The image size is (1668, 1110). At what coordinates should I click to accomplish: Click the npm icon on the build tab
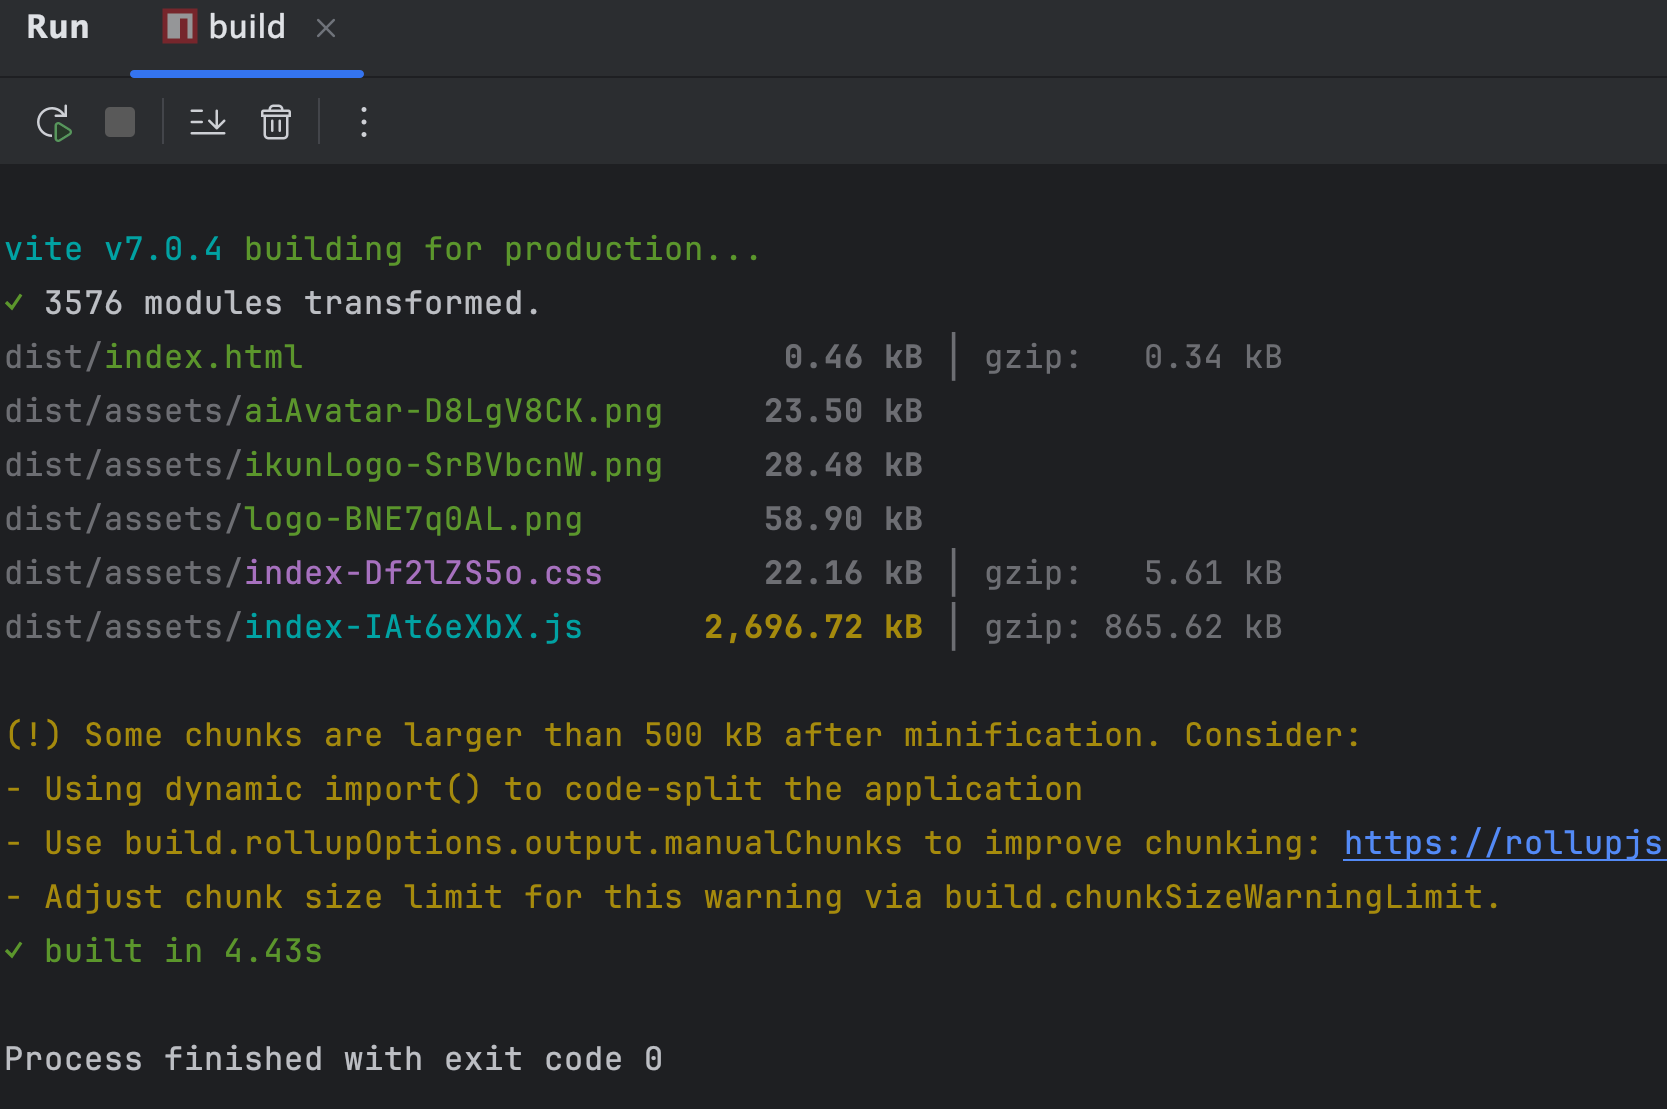[180, 27]
